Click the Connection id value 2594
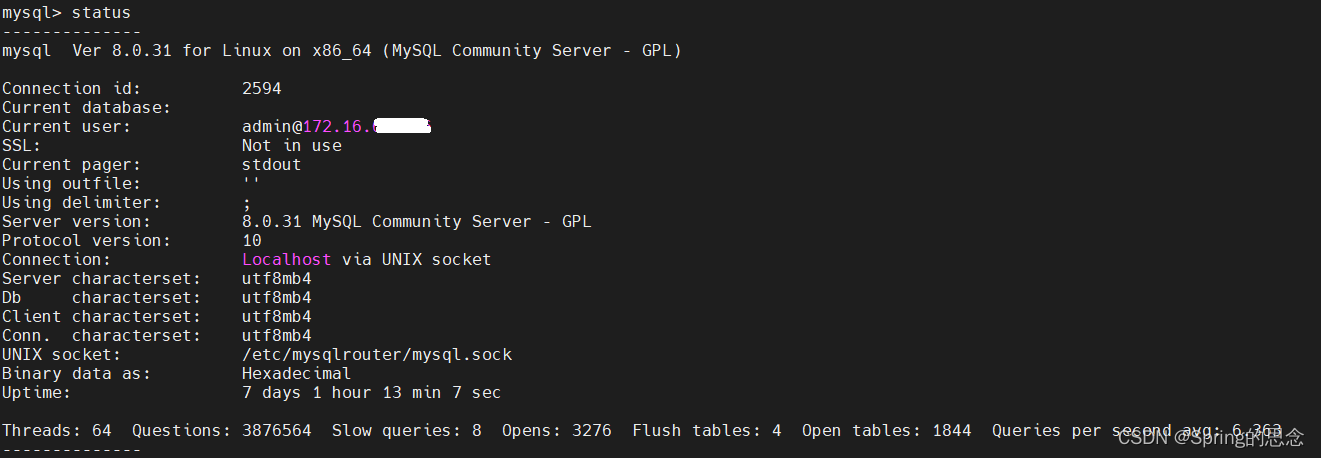 click(x=262, y=88)
